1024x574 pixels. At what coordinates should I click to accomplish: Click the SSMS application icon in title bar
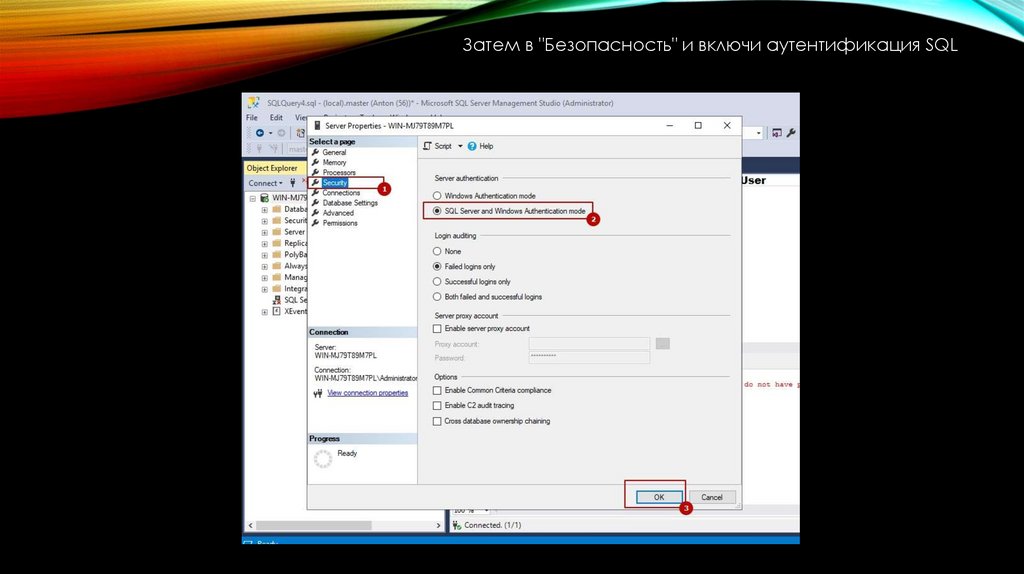[253, 103]
